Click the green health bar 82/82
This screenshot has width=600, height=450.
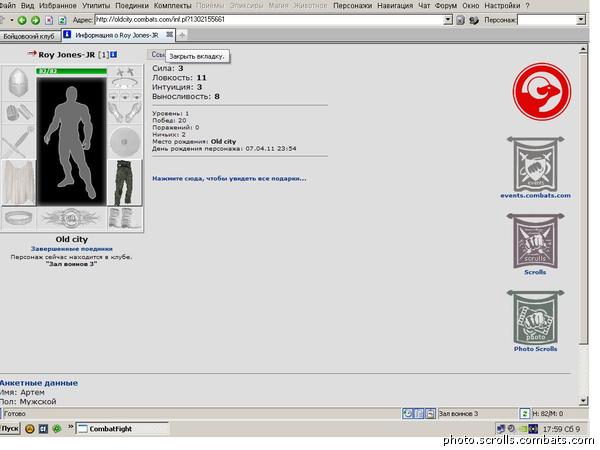(71, 71)
